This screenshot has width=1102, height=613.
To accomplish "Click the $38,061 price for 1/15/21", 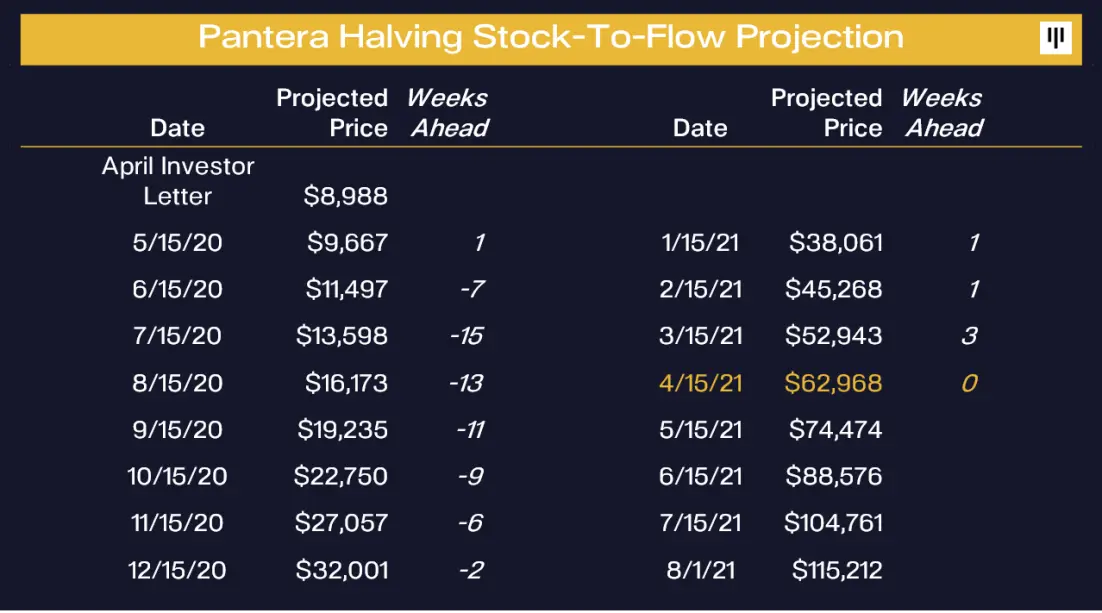I will tap(835, 243).
